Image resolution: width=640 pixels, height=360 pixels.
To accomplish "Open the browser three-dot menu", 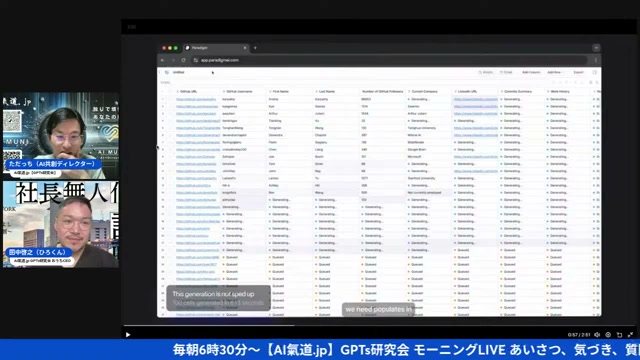I will (x=596, y=60).
